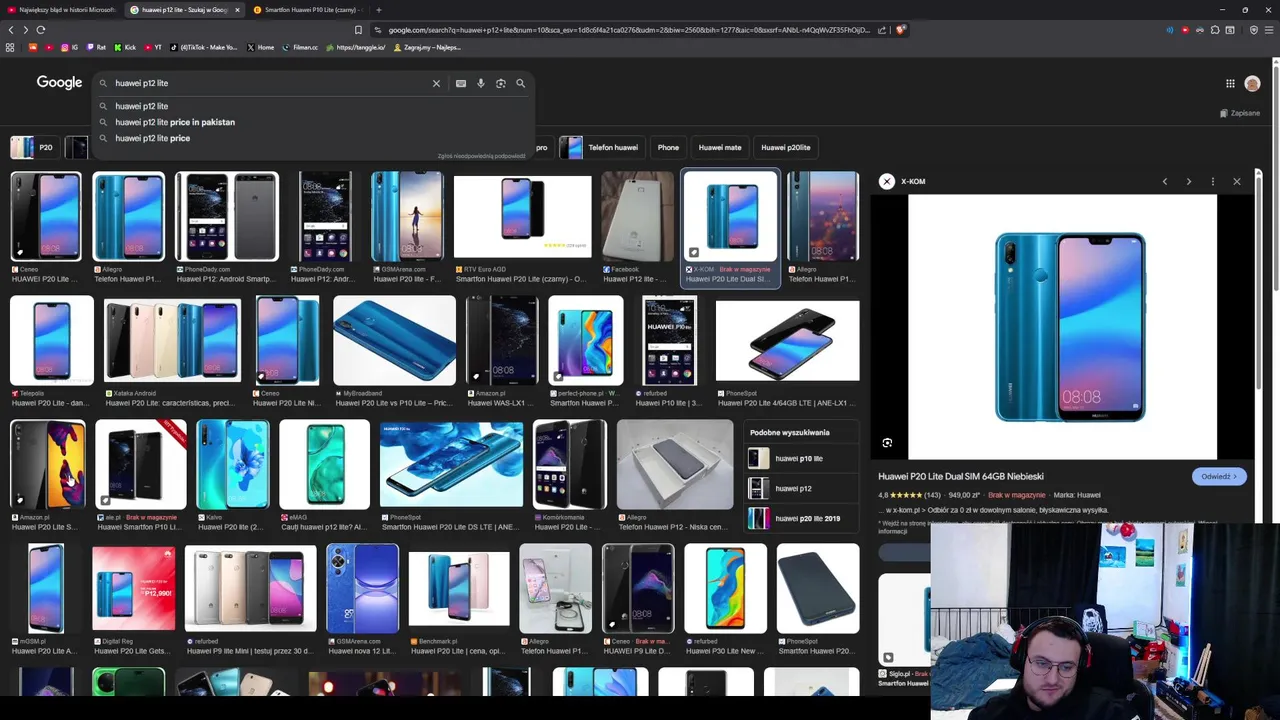Open the bookmark page icon in toolbar
This screenshot has width=1280, height=720.
tap(358, 30)
